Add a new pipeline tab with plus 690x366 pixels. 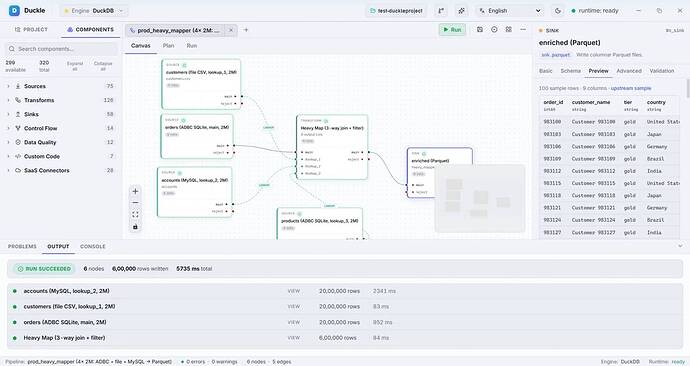[246, 30]
